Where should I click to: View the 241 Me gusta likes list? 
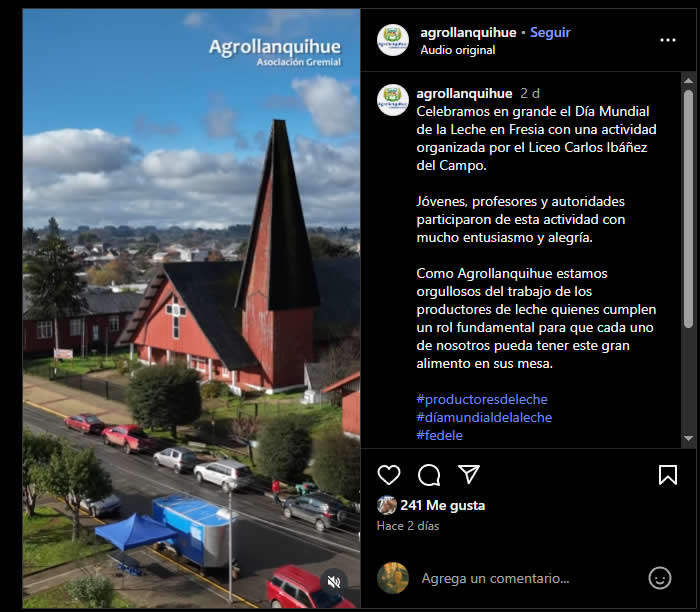442,505
